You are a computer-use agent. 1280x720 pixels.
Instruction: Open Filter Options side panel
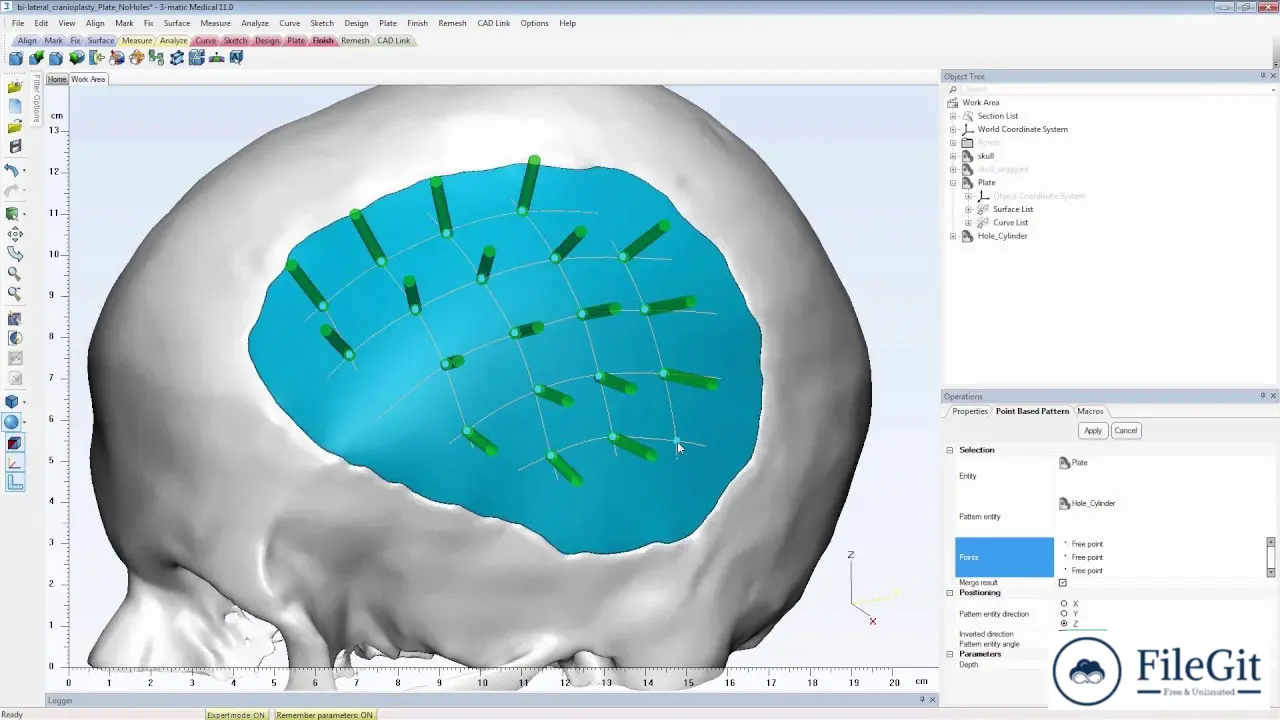(x=36, y=98)
